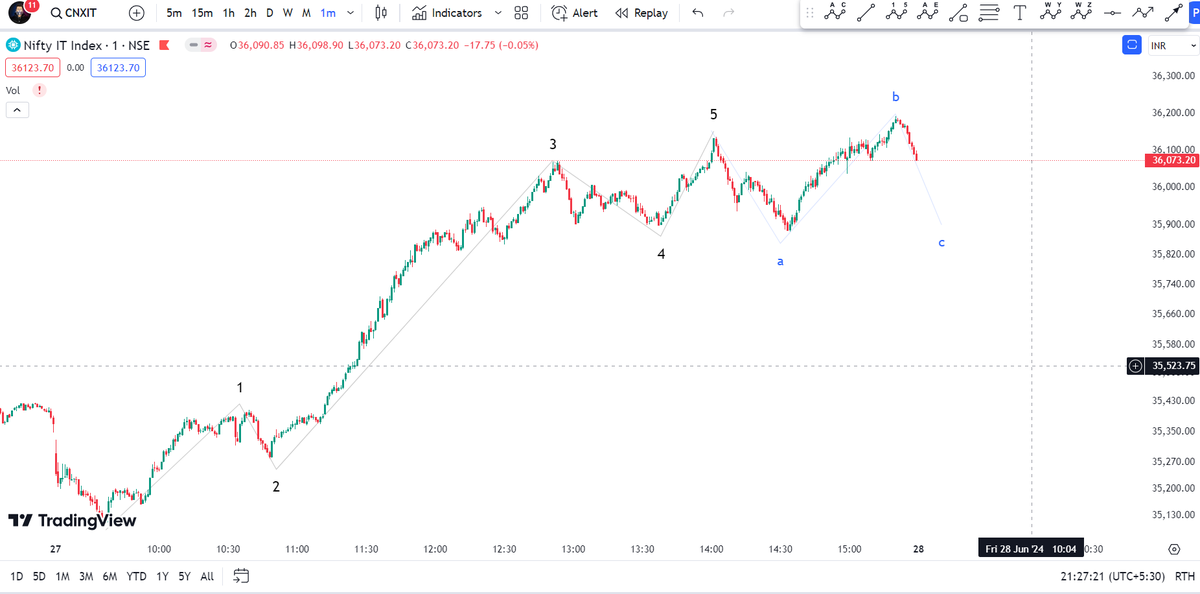Set range to 1D

pos(17,576)
